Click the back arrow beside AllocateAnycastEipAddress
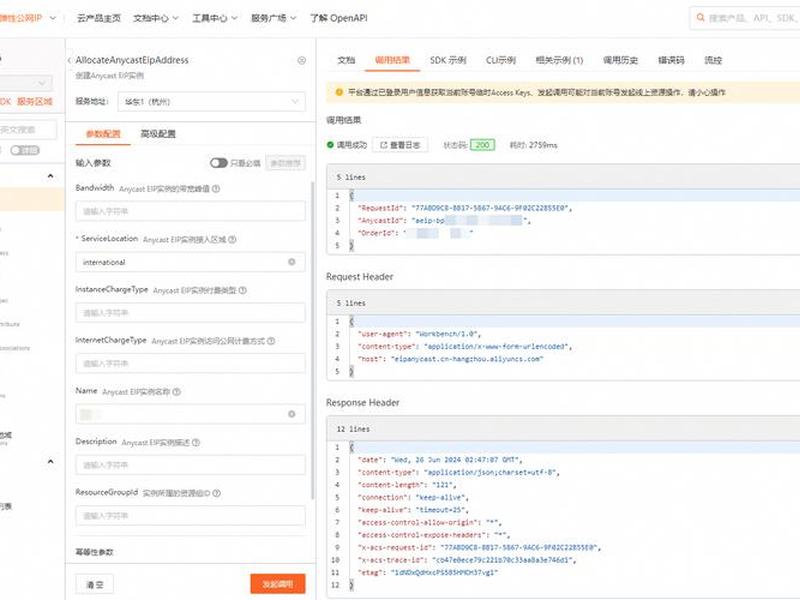Screen dimensions: 800x600 click(x=69, y=60)
